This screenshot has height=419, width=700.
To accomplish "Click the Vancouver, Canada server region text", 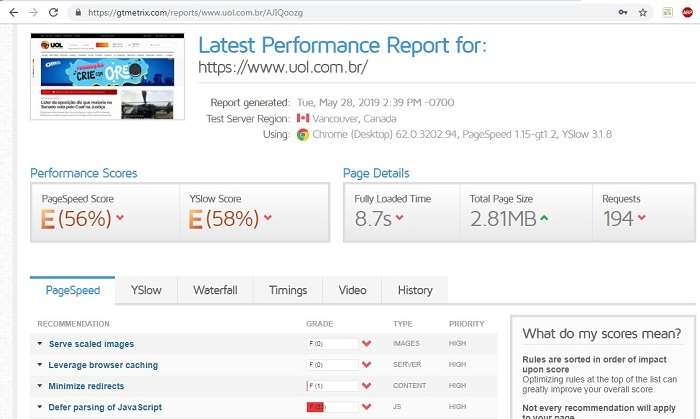I will pos(354,119).
